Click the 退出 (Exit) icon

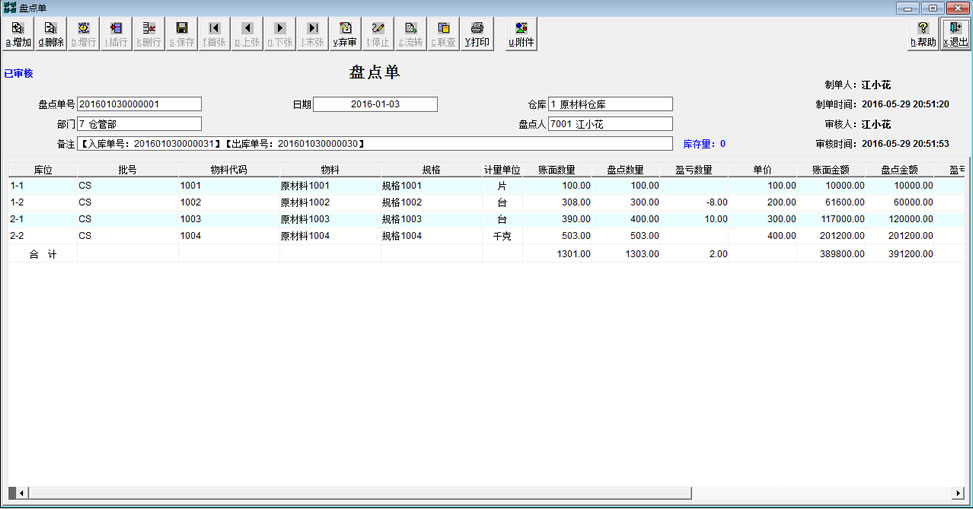(955, 34)
